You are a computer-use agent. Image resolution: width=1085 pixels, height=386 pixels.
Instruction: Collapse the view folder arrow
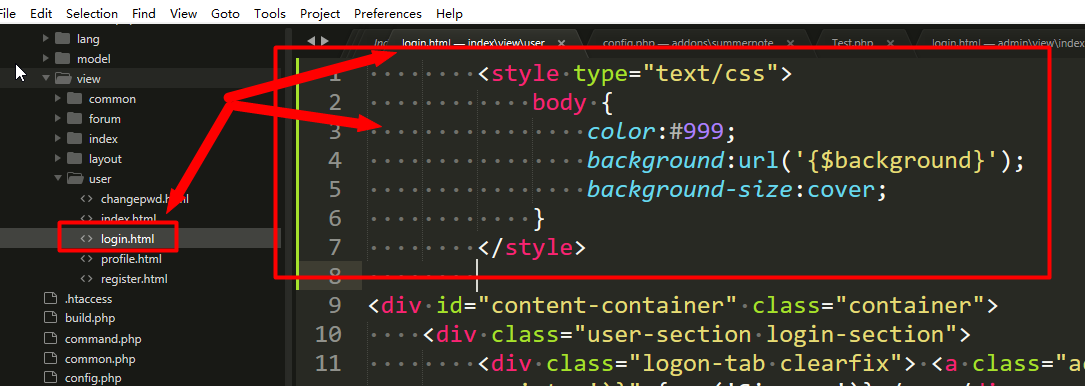pos(46,79)
